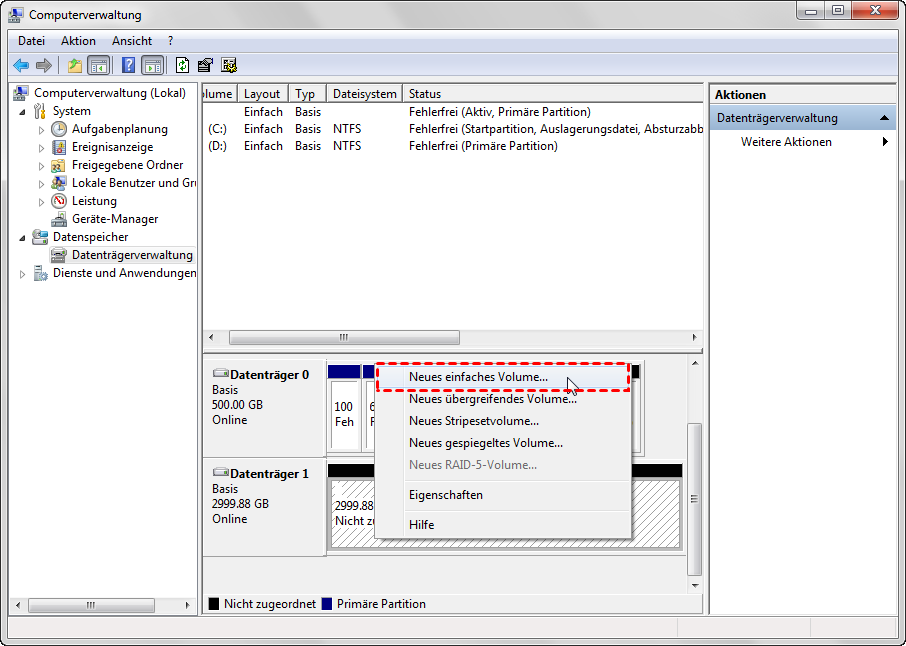Choose Neues gespiegeltes Volume... menu entry

coord(503,443)
